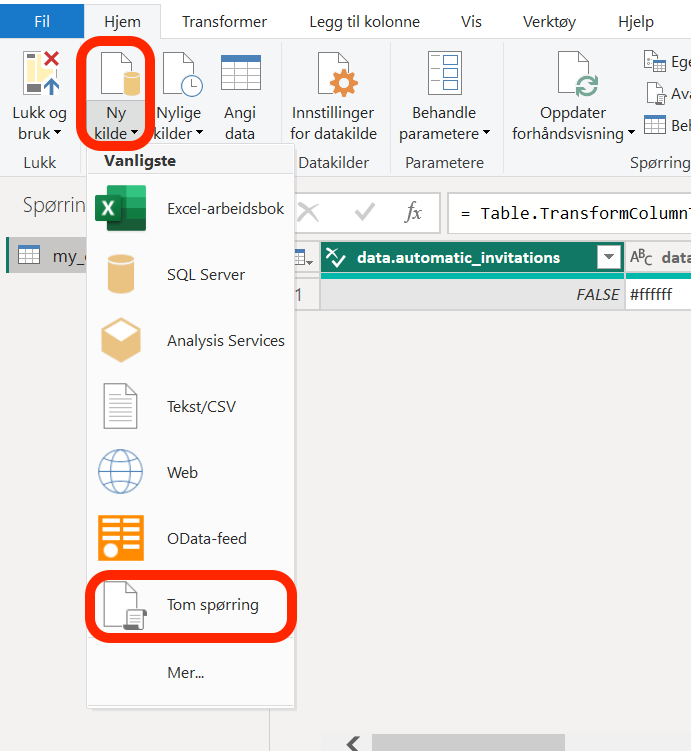Click the left arrow of horizontal scrollbar
This screenshot has width=691, height=751.
coord(353,743)
